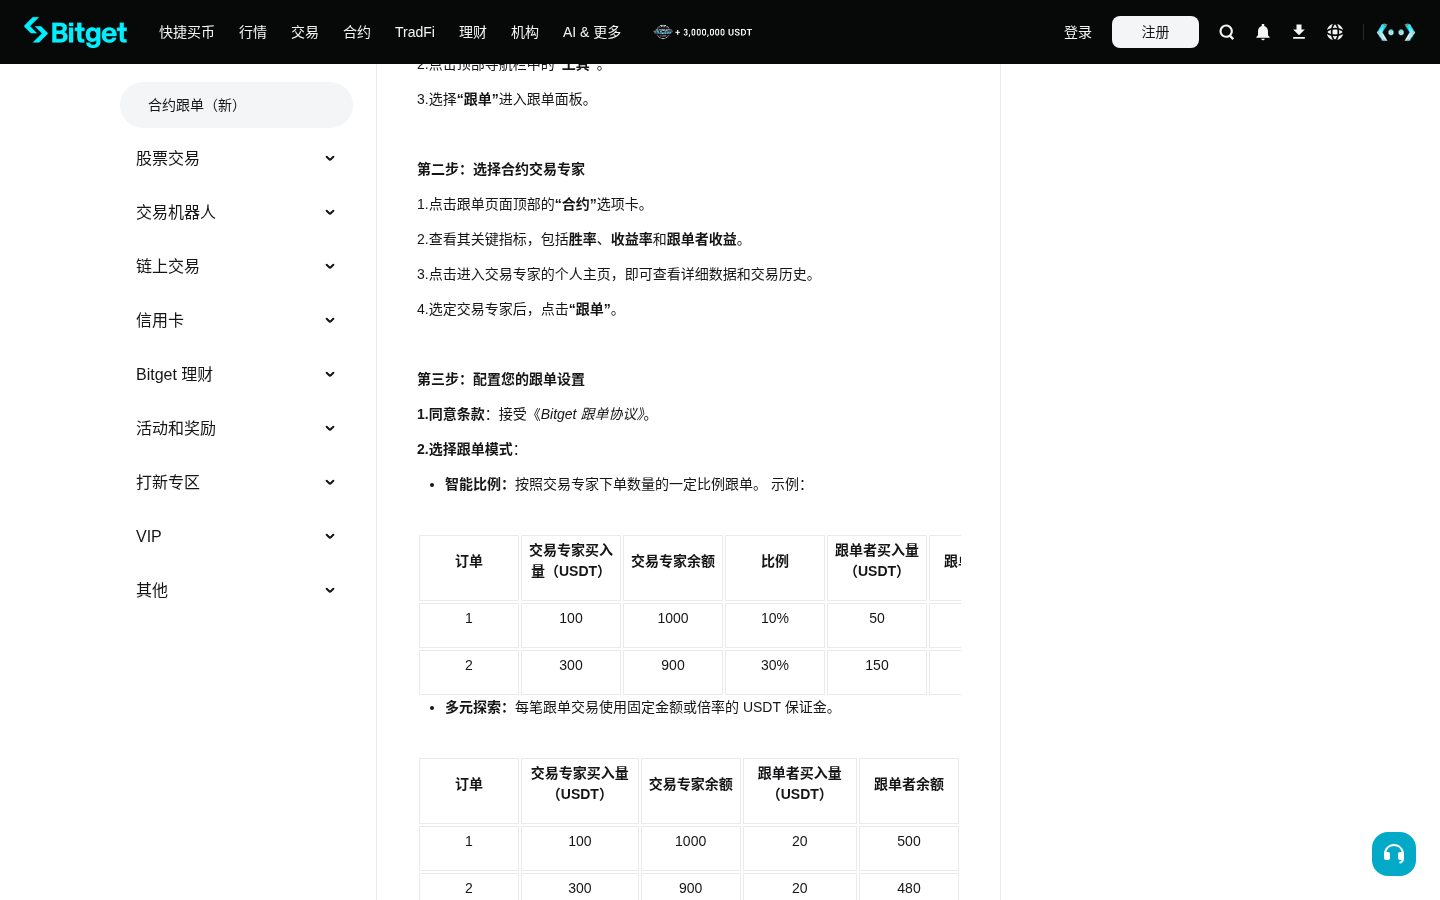Image resolution: width=1440 pixels, height=900 pixels.
Task: Expand the 信用卡 sidebar section
Action: [x=236, y=320]
